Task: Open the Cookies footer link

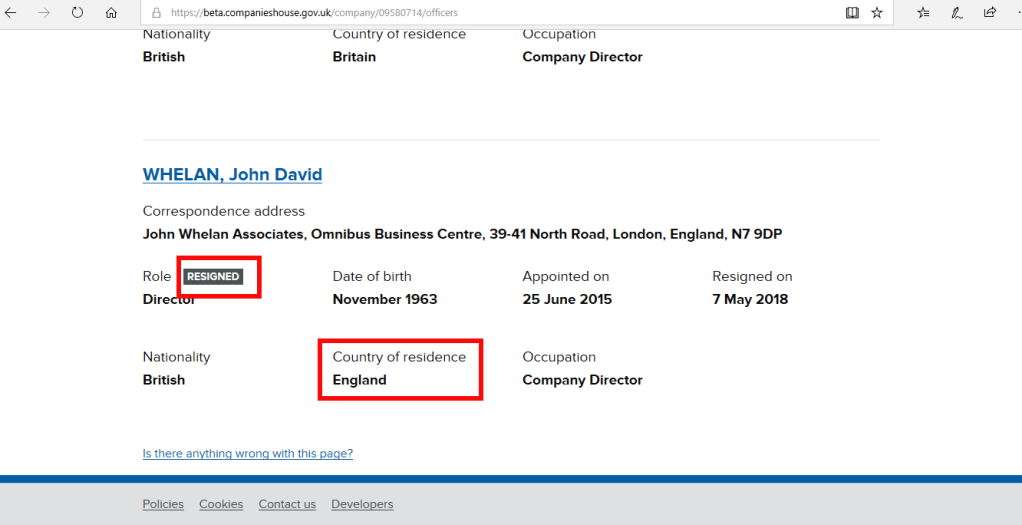Action: (221, 504)
